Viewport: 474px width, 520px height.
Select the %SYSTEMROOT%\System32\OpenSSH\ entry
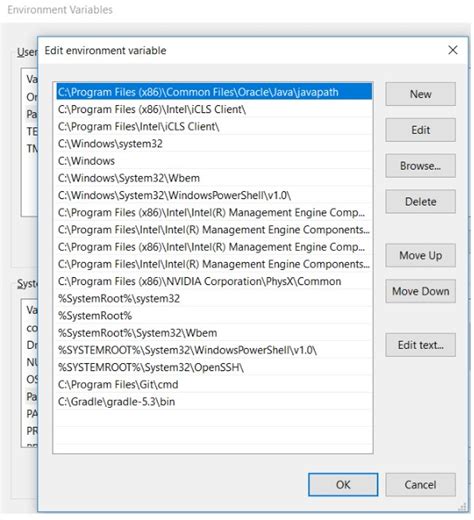click(x=214, y=367)
